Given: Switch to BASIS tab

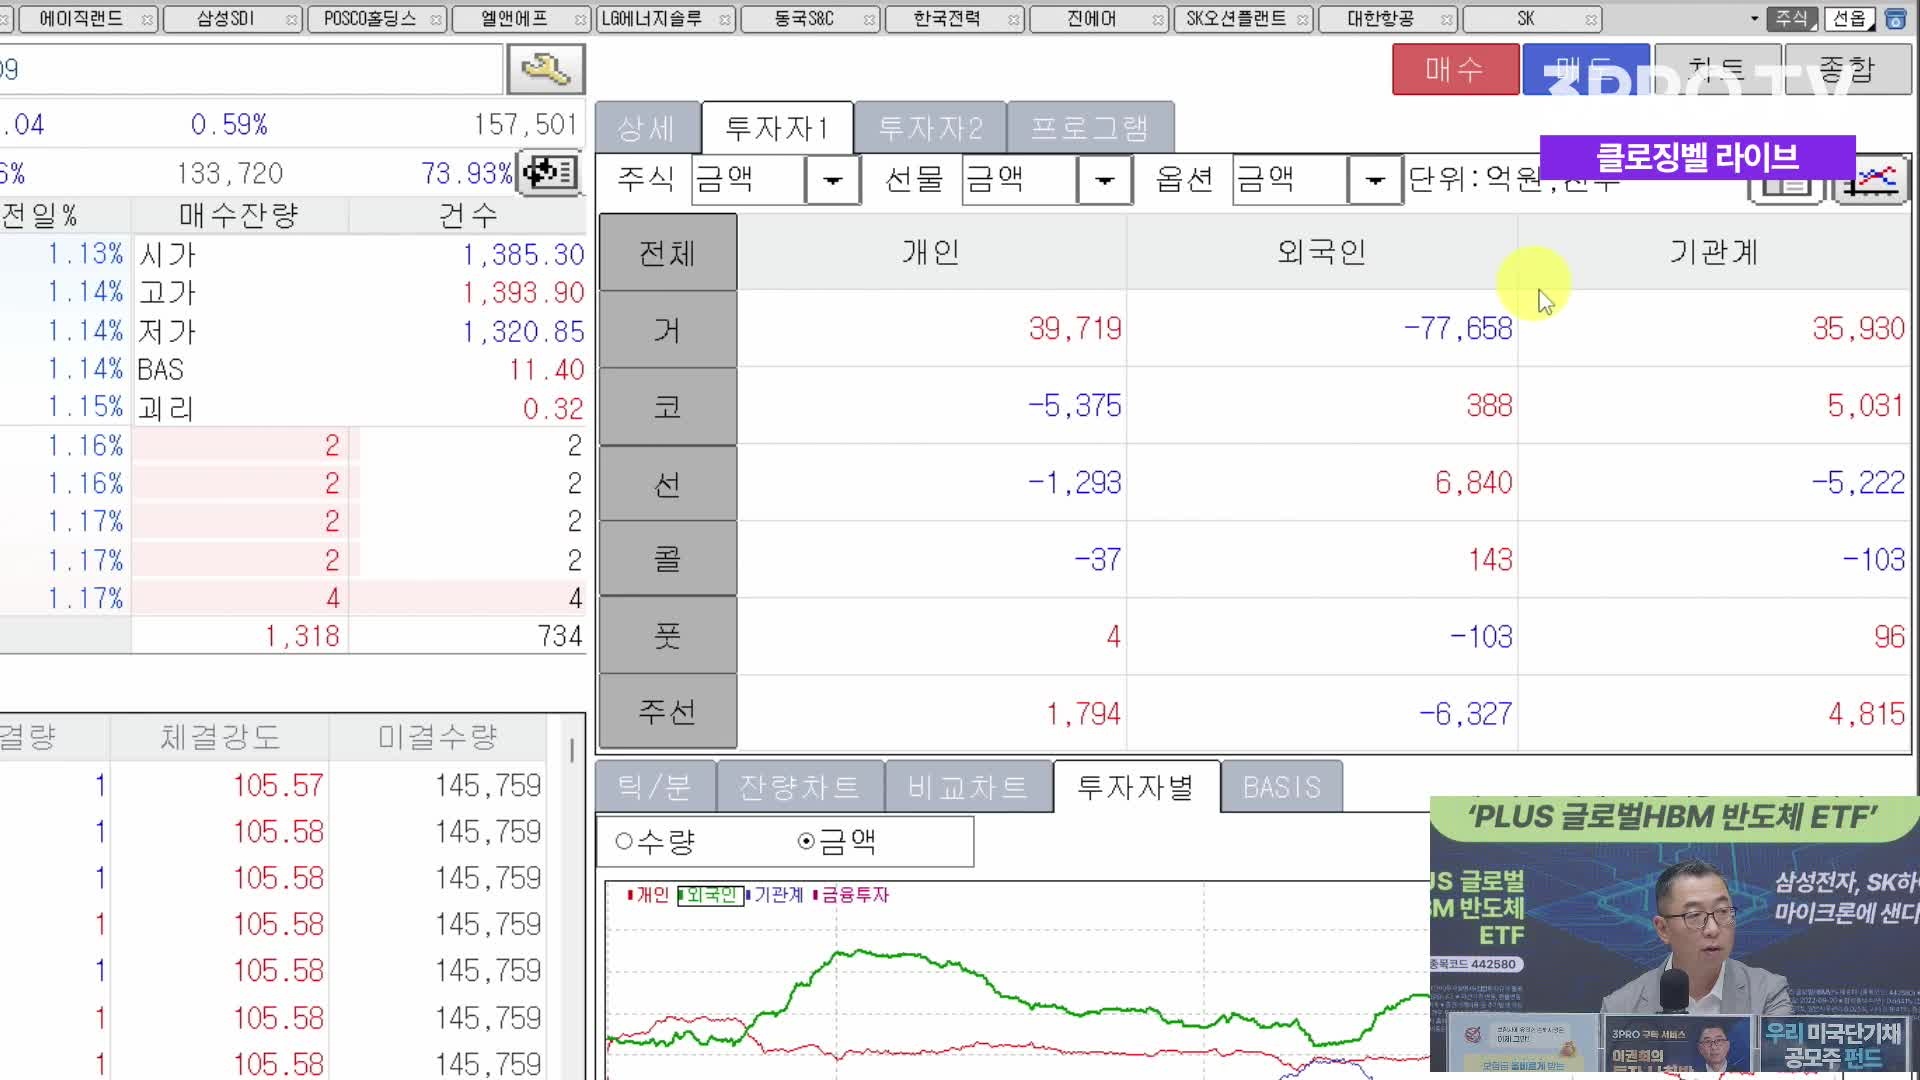Looking at the screenshot, I should point(1282,787).
